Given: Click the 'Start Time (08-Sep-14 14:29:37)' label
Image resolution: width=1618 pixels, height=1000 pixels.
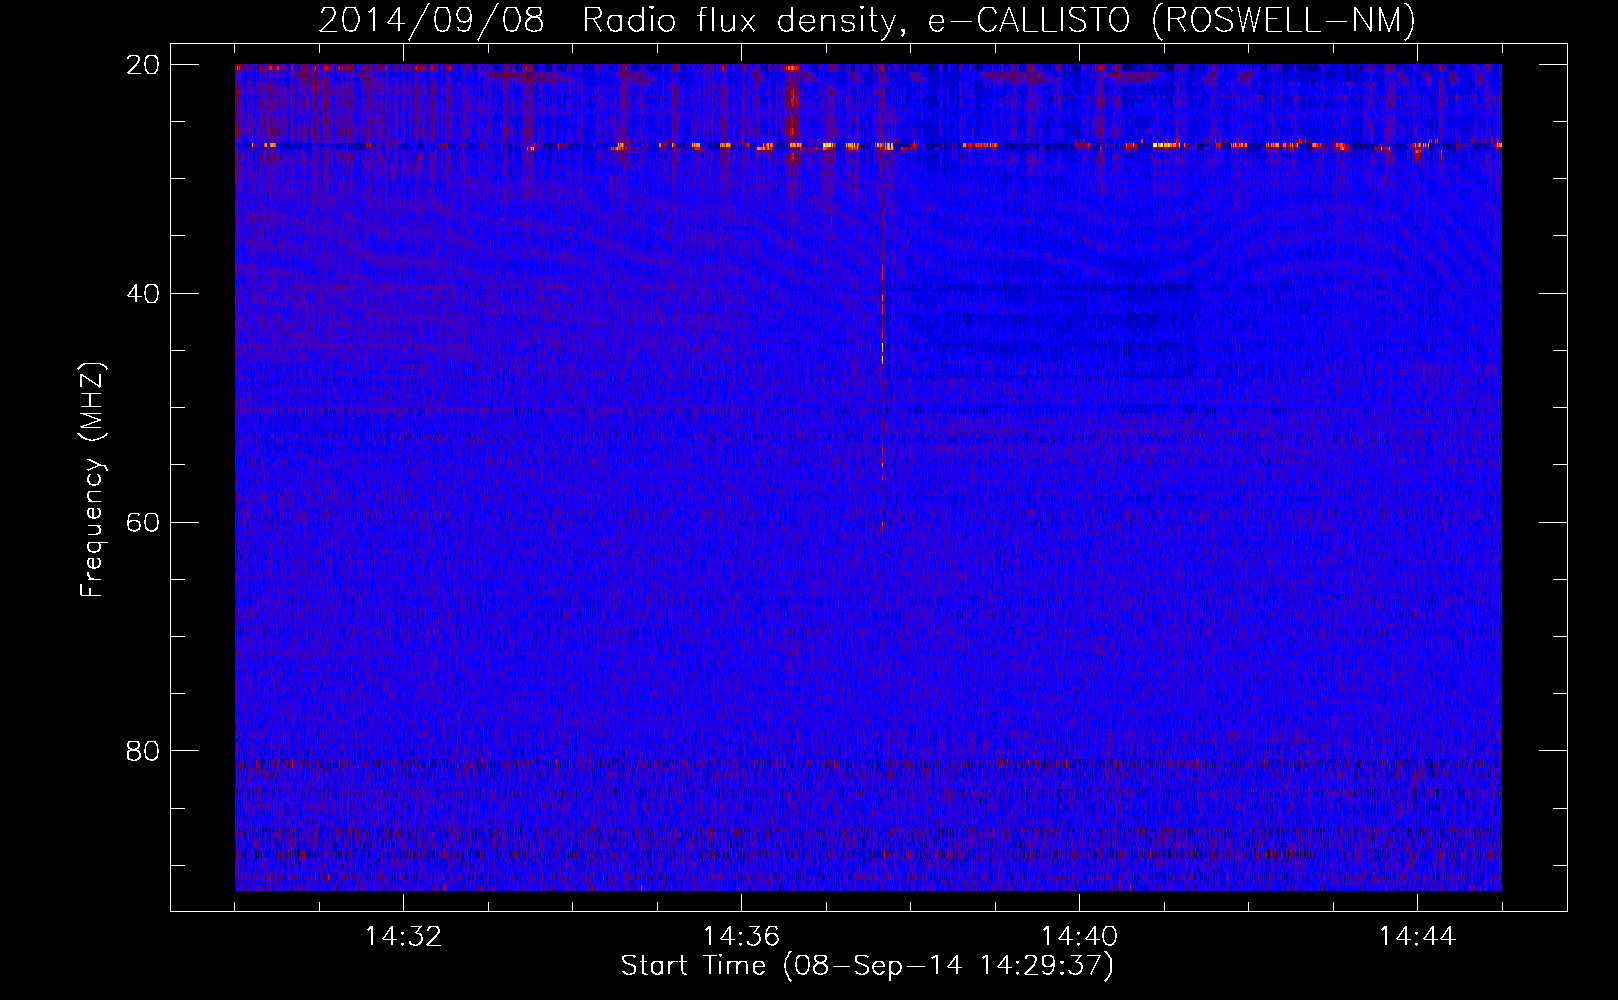Looking at the screenshot, I should pos(867,966).
